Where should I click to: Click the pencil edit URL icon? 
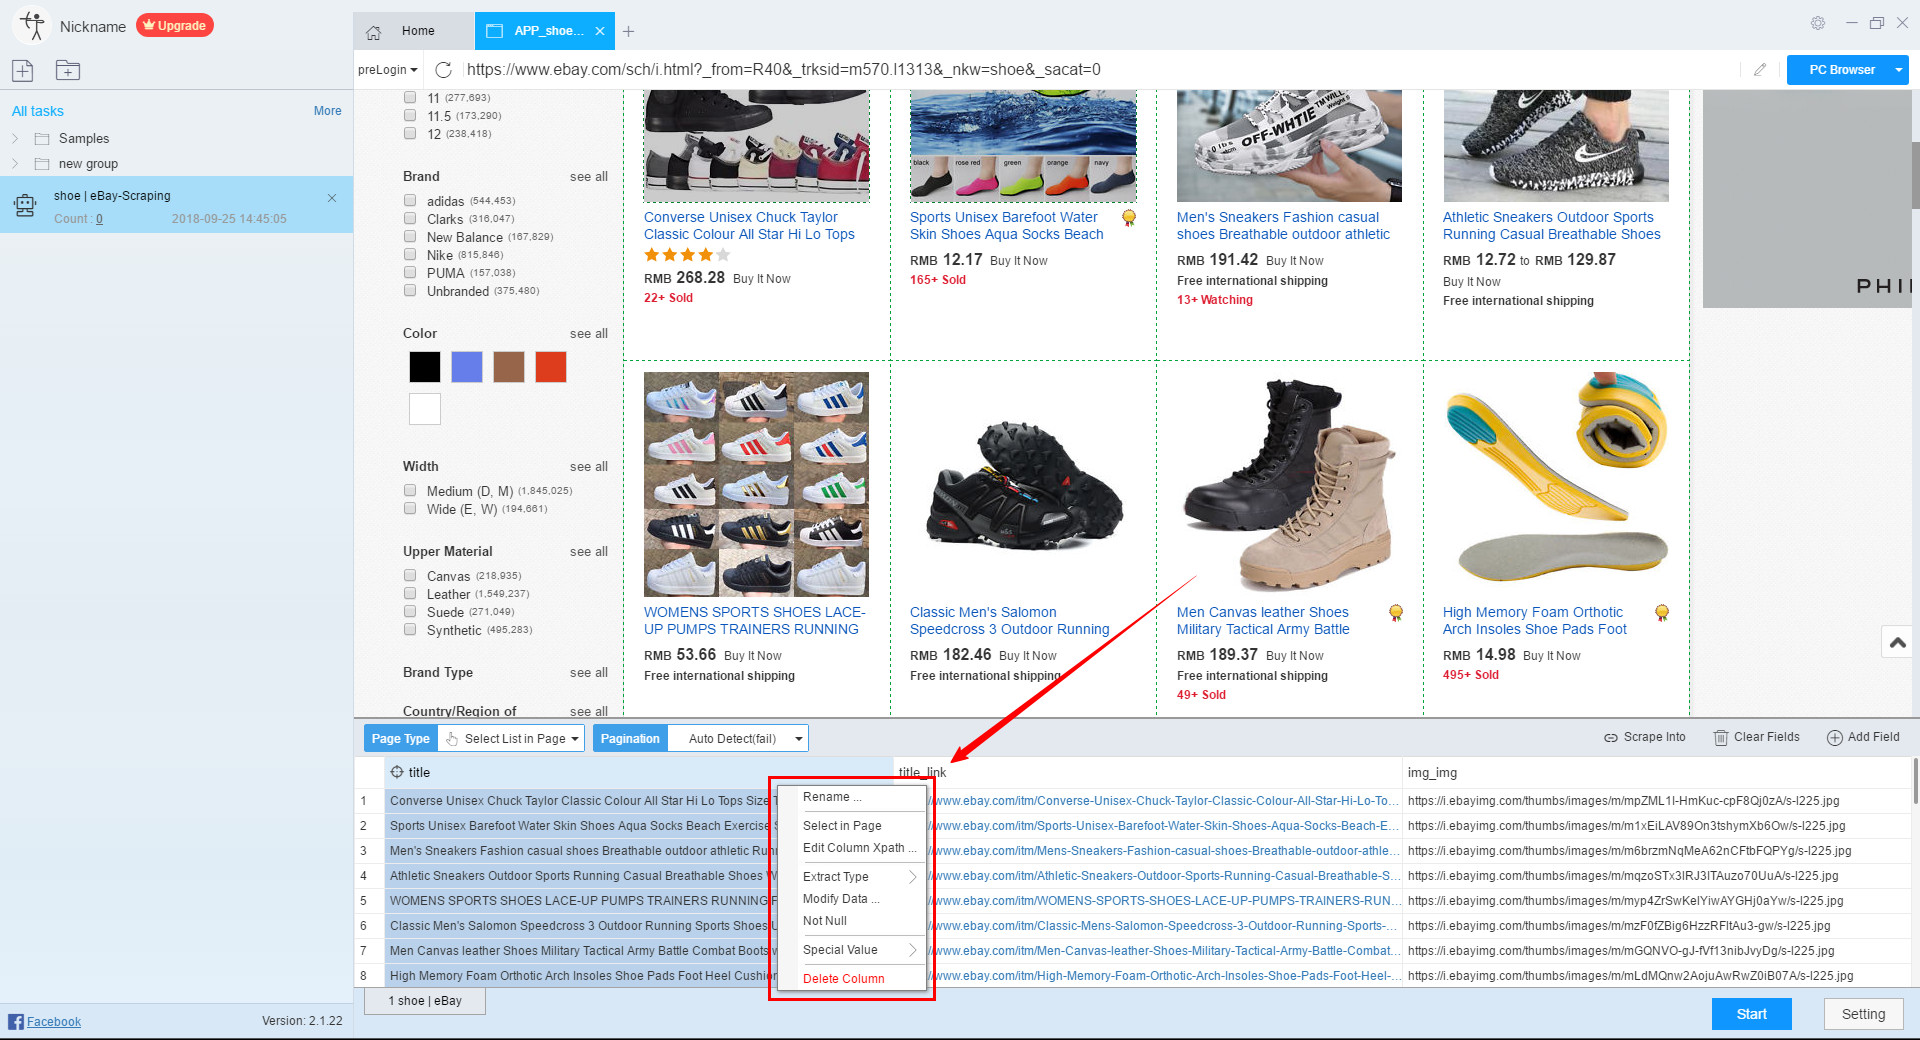tap(1760, 70)
